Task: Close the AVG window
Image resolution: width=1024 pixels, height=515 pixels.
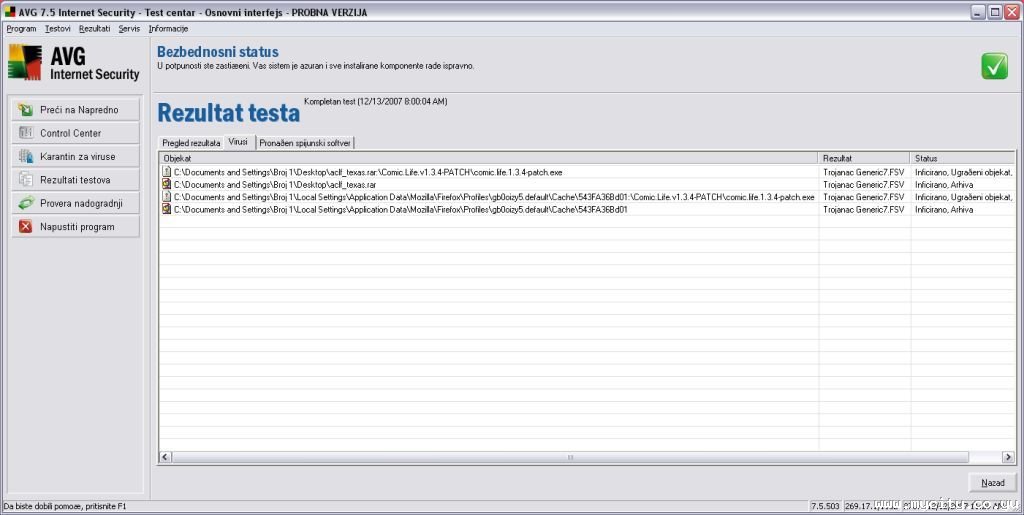Action: 1011,12
